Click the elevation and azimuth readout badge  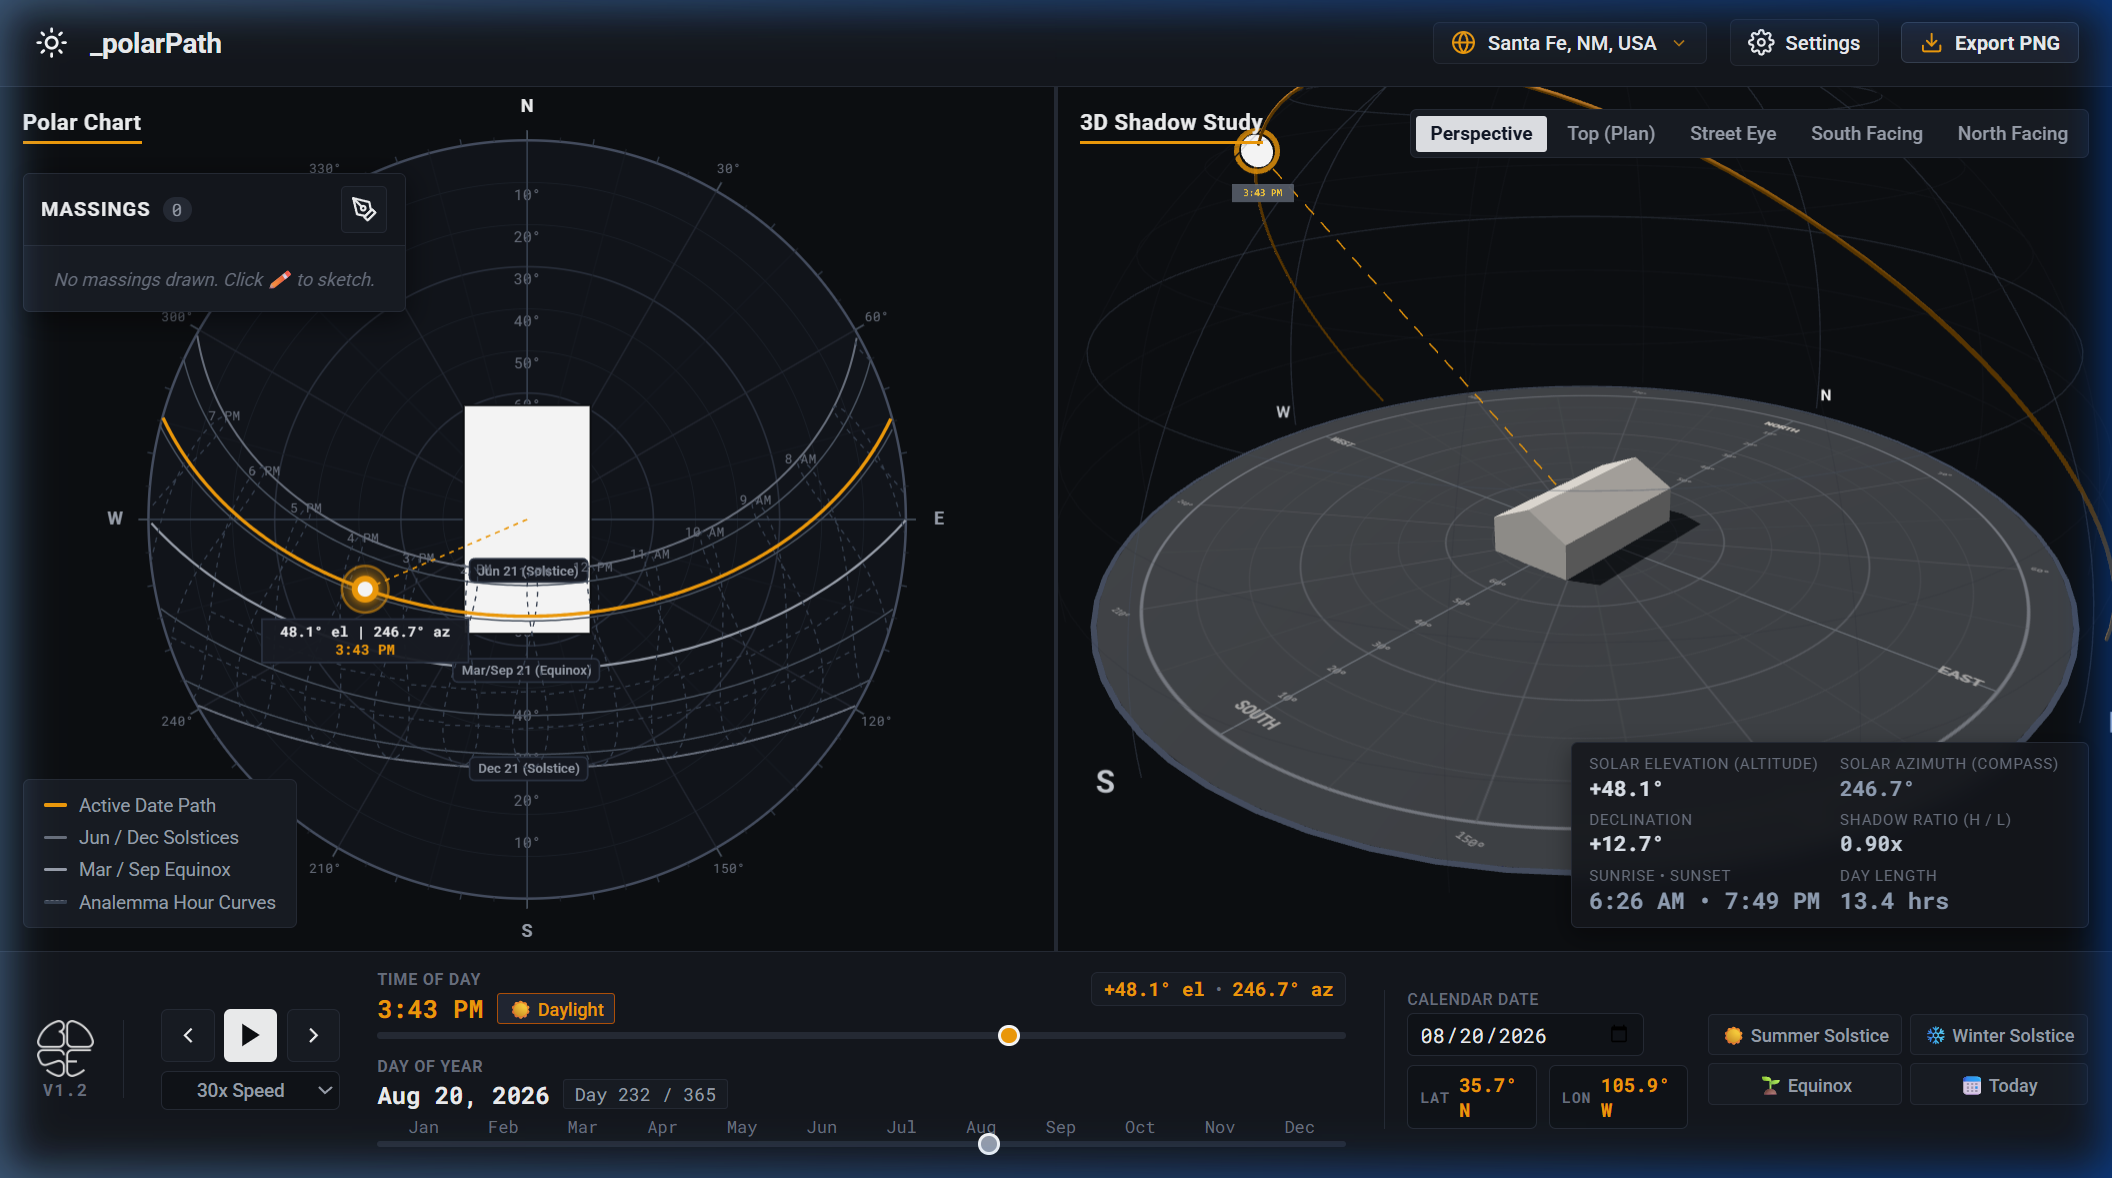[1218, 989]
